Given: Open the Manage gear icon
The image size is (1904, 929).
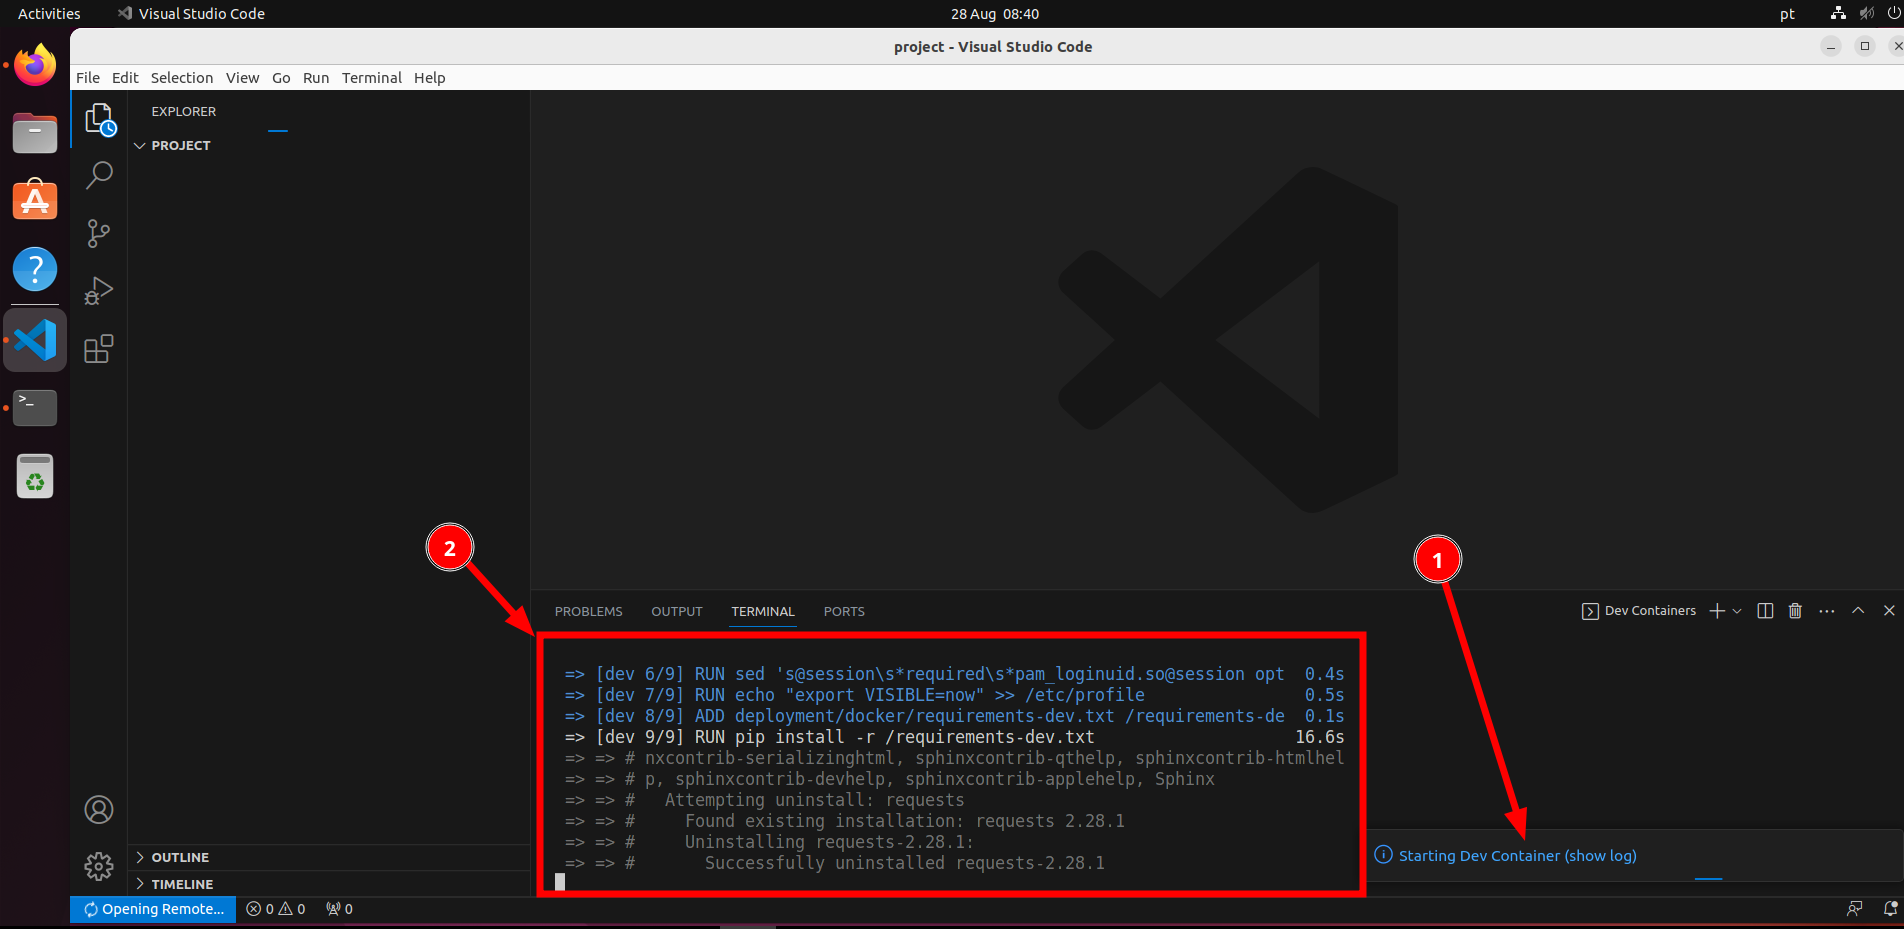Looking at the screenshot, I should pyautogui.click(x=99, y=866).
